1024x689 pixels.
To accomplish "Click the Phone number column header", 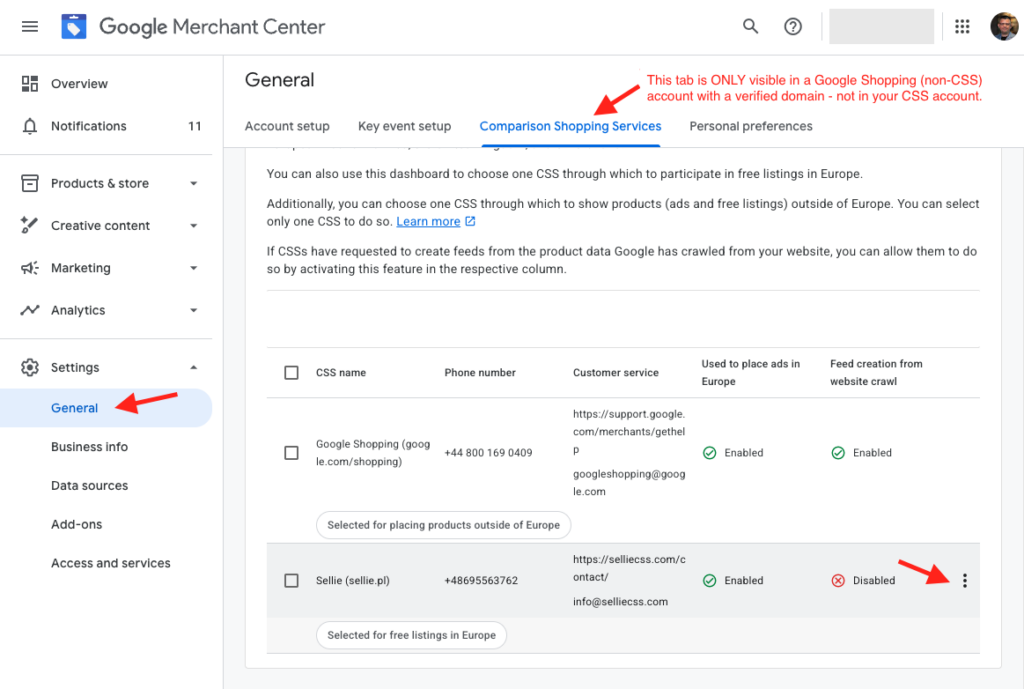I will (480, 373).
